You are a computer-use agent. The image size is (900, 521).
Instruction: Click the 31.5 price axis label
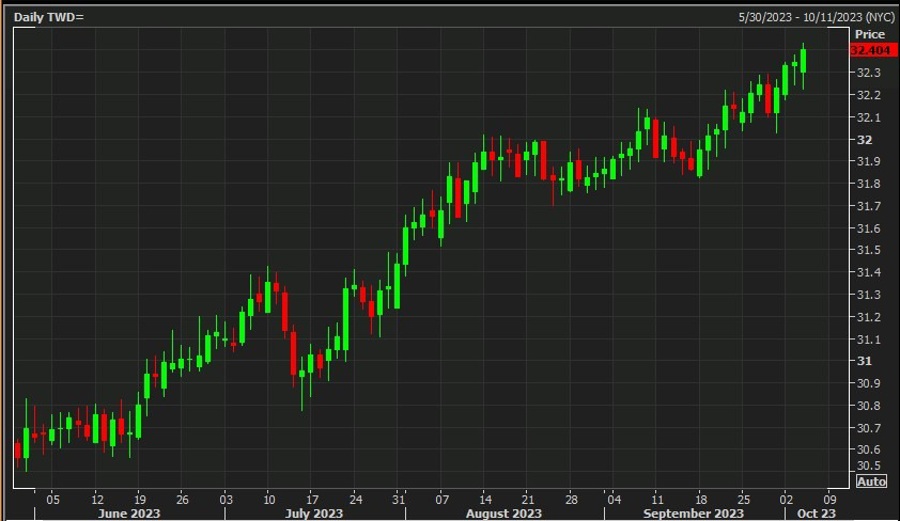coord(868,250)
